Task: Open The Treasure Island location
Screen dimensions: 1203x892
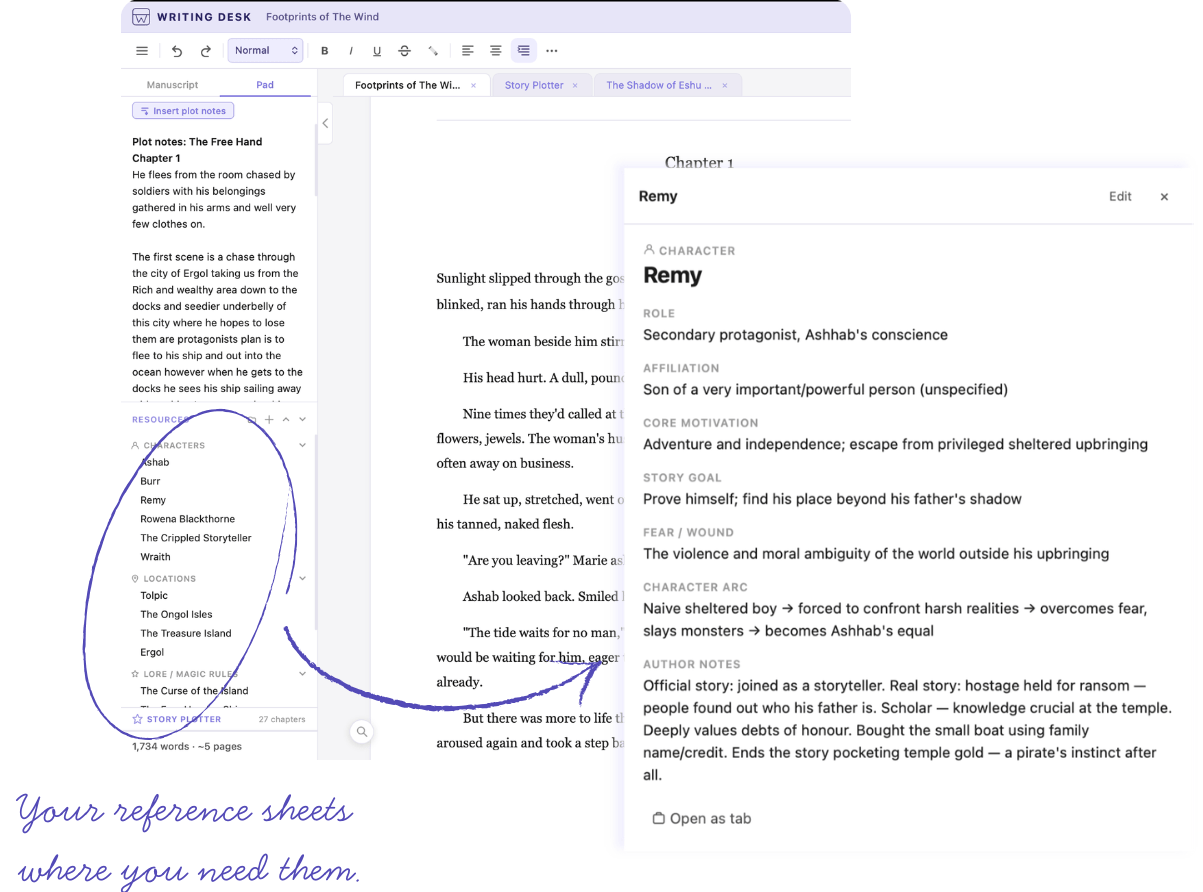Action: (186, 634)
